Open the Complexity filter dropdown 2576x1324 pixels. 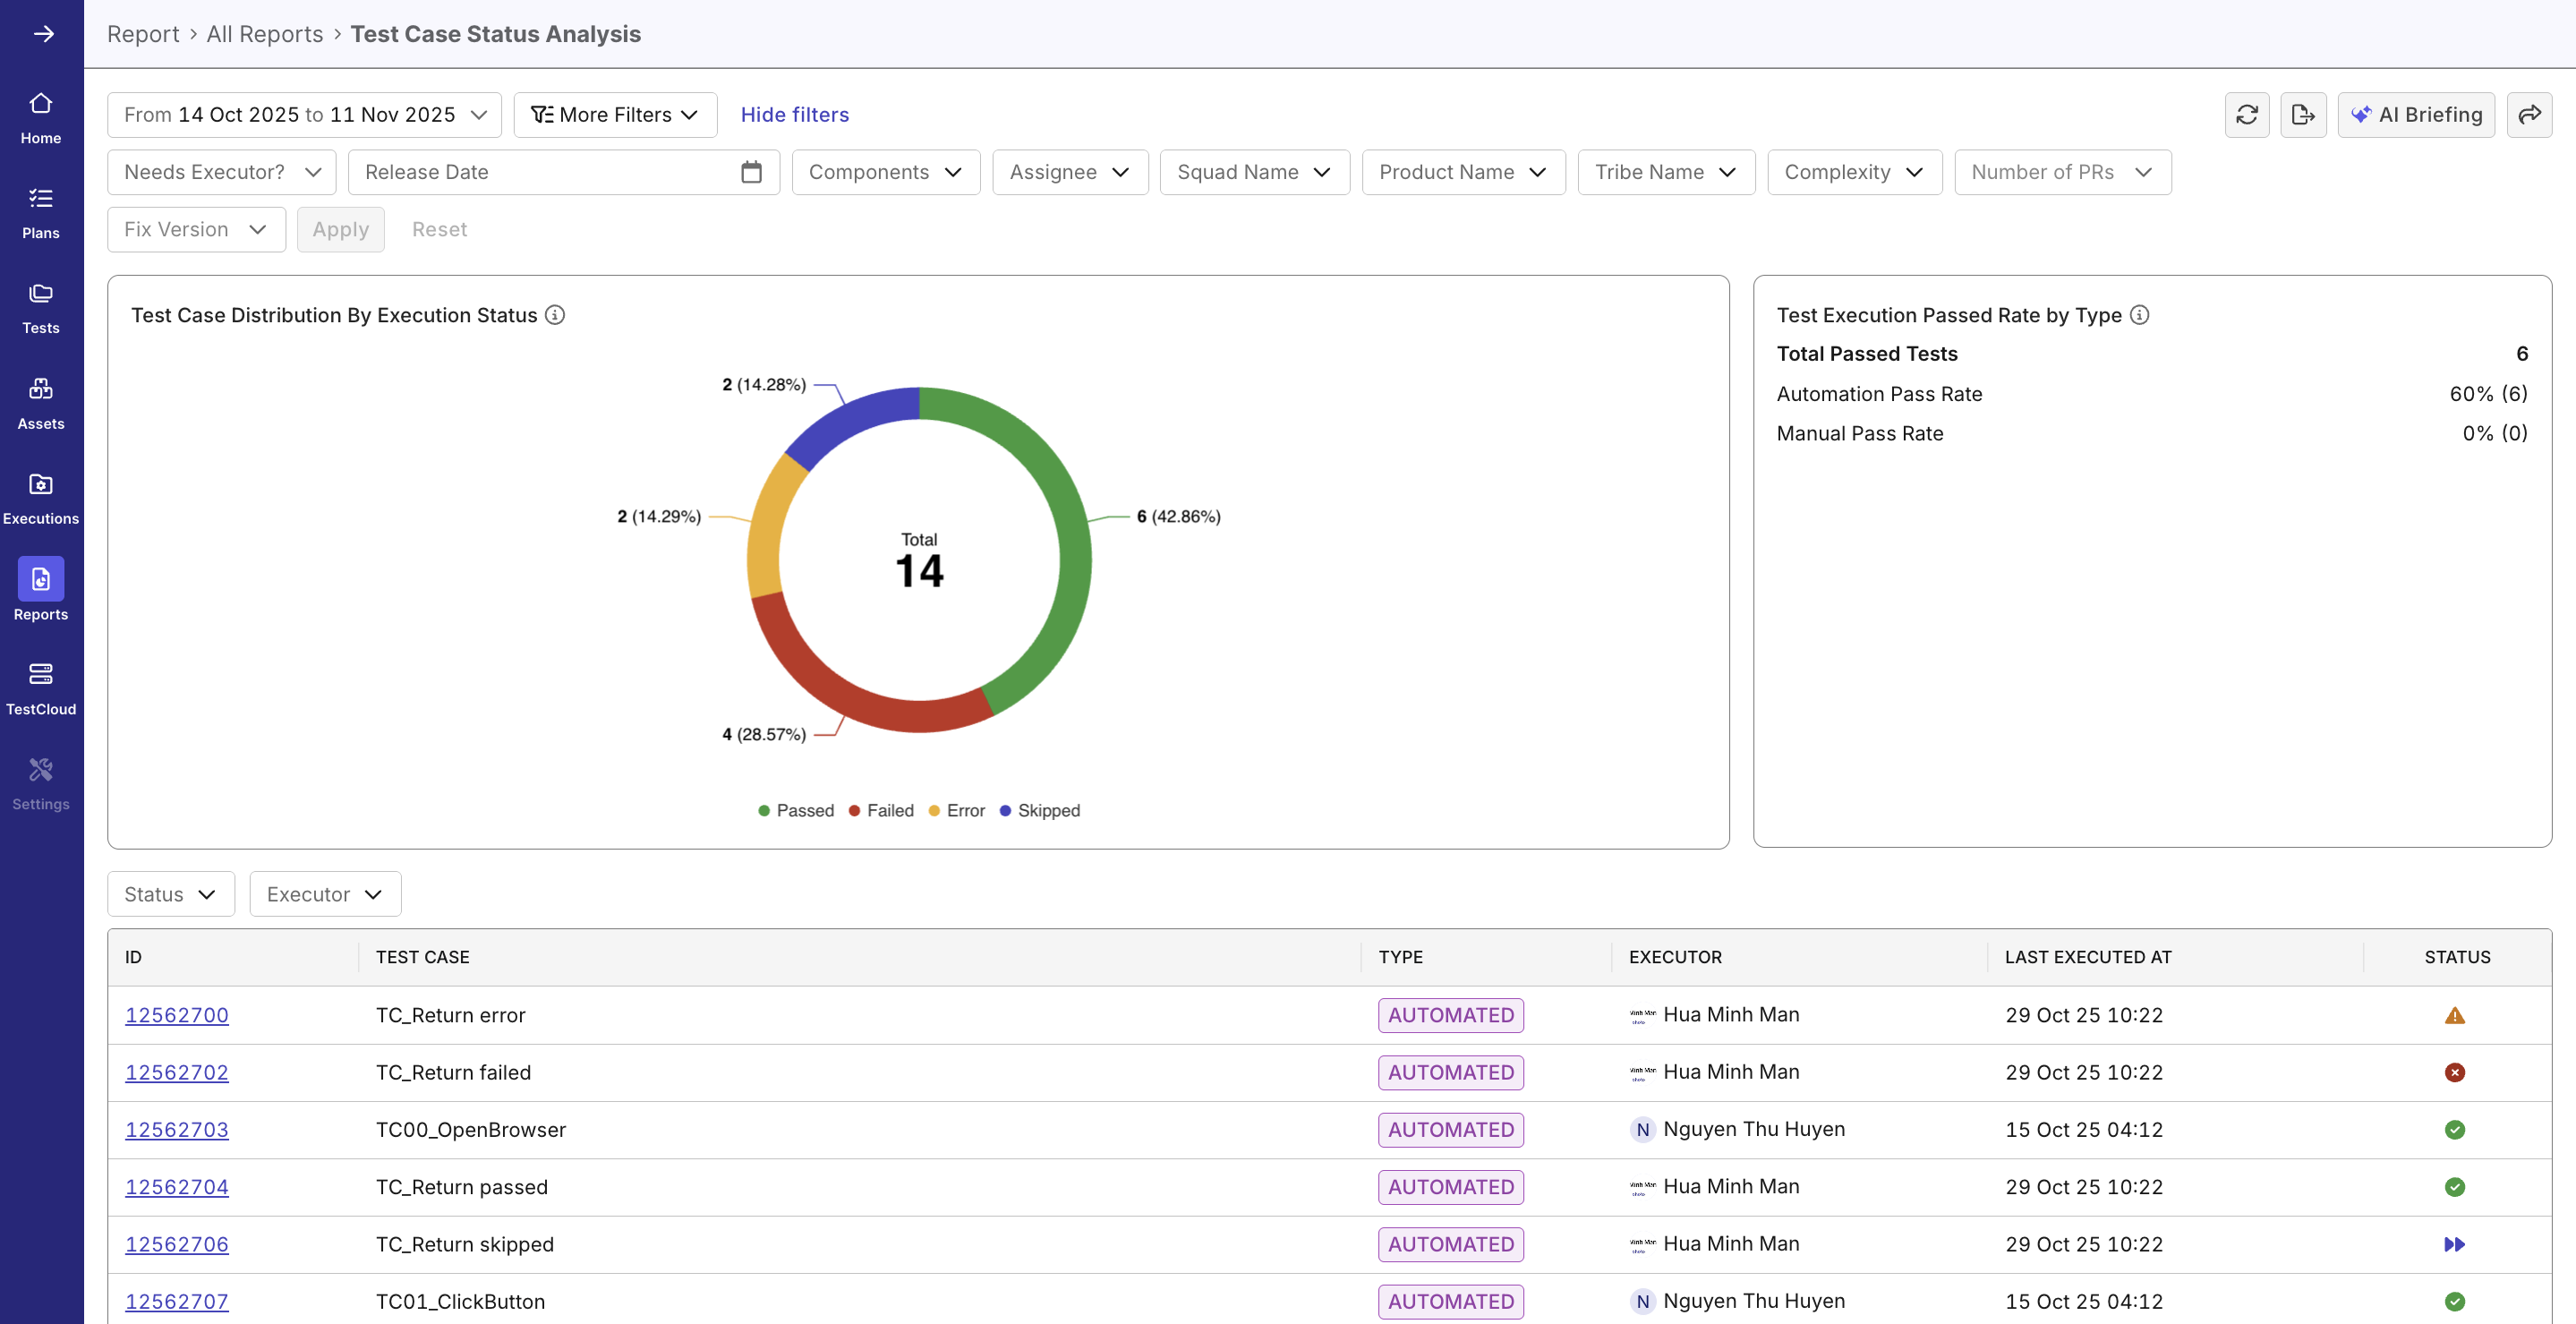[1853, 171]
